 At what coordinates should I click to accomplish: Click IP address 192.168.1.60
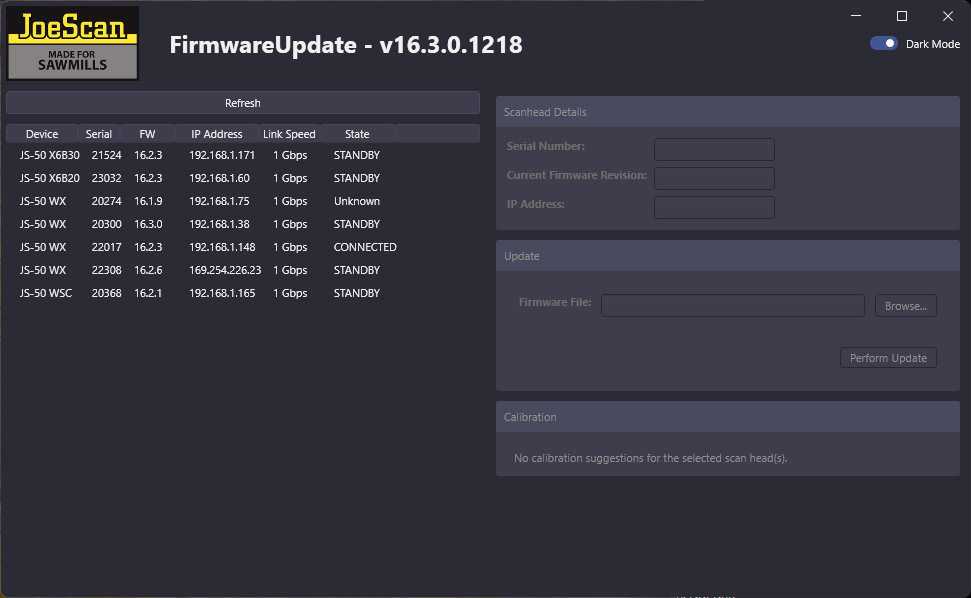pyautogui.click(x=219, y=178)
